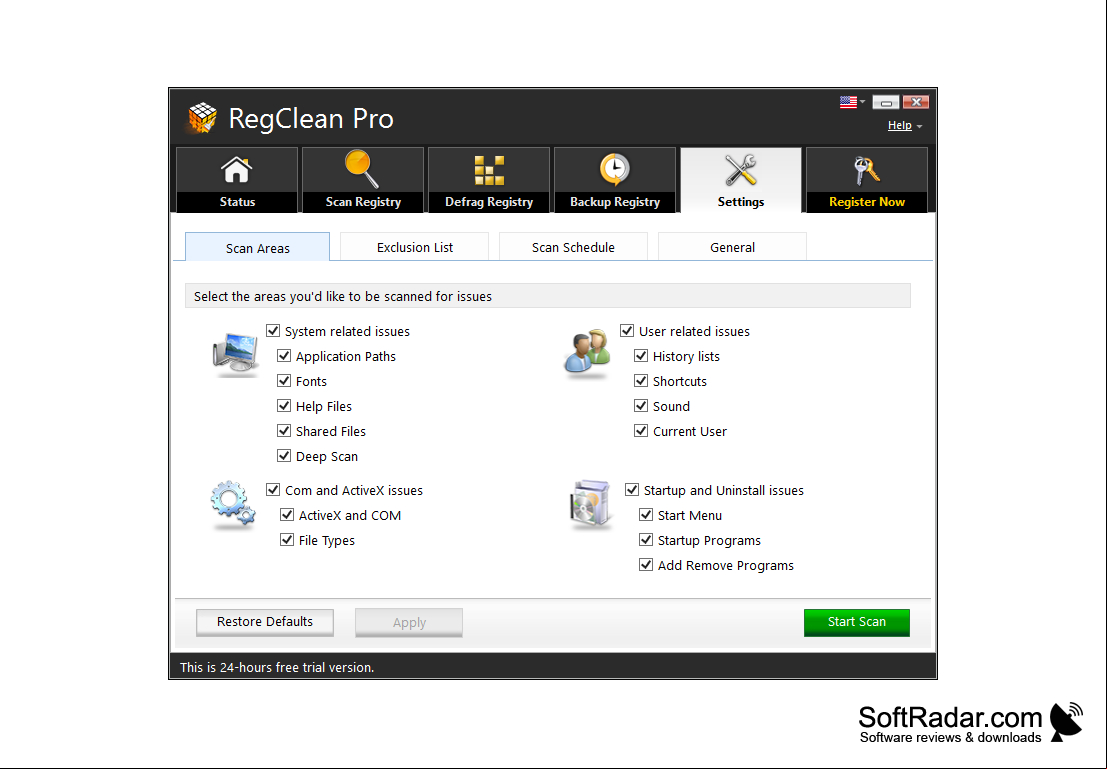
Task: Click the Backup Registry clock icon
Action: (x=615, y=169)
